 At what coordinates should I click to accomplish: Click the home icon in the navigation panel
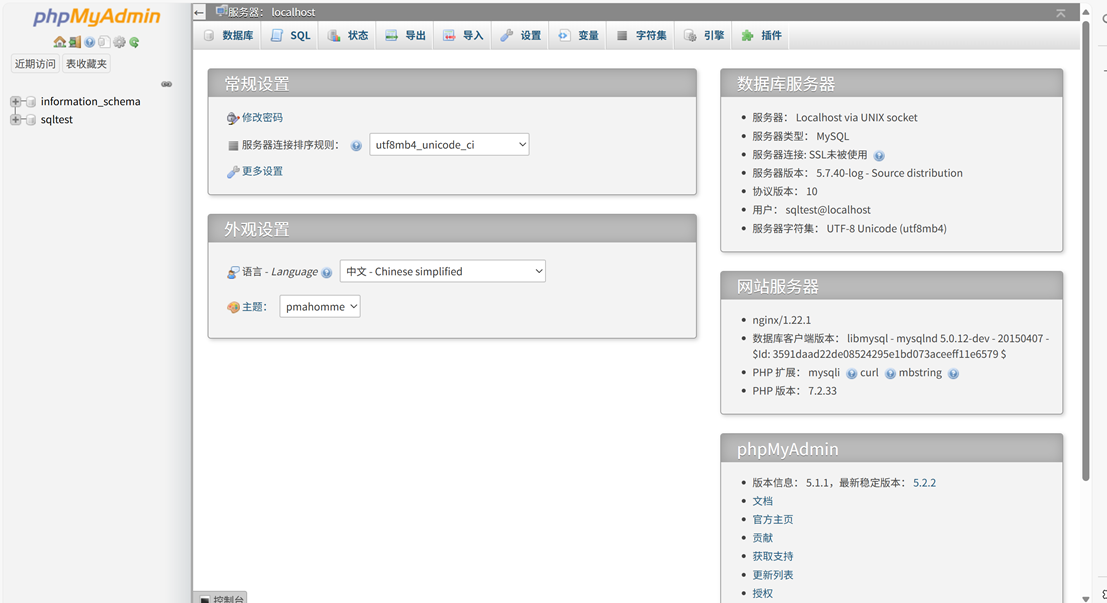pyautogui.click(x=59, y=42)
